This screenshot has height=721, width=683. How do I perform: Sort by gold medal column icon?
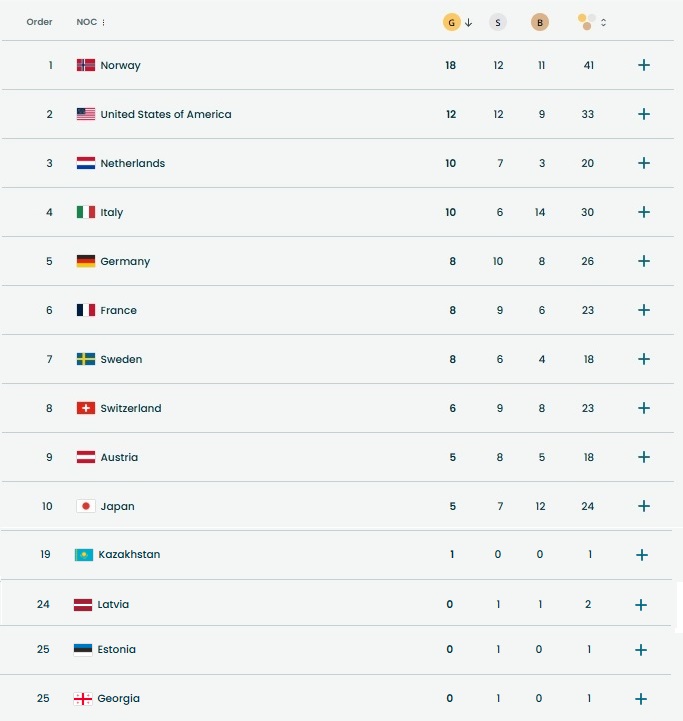point(451,22)
